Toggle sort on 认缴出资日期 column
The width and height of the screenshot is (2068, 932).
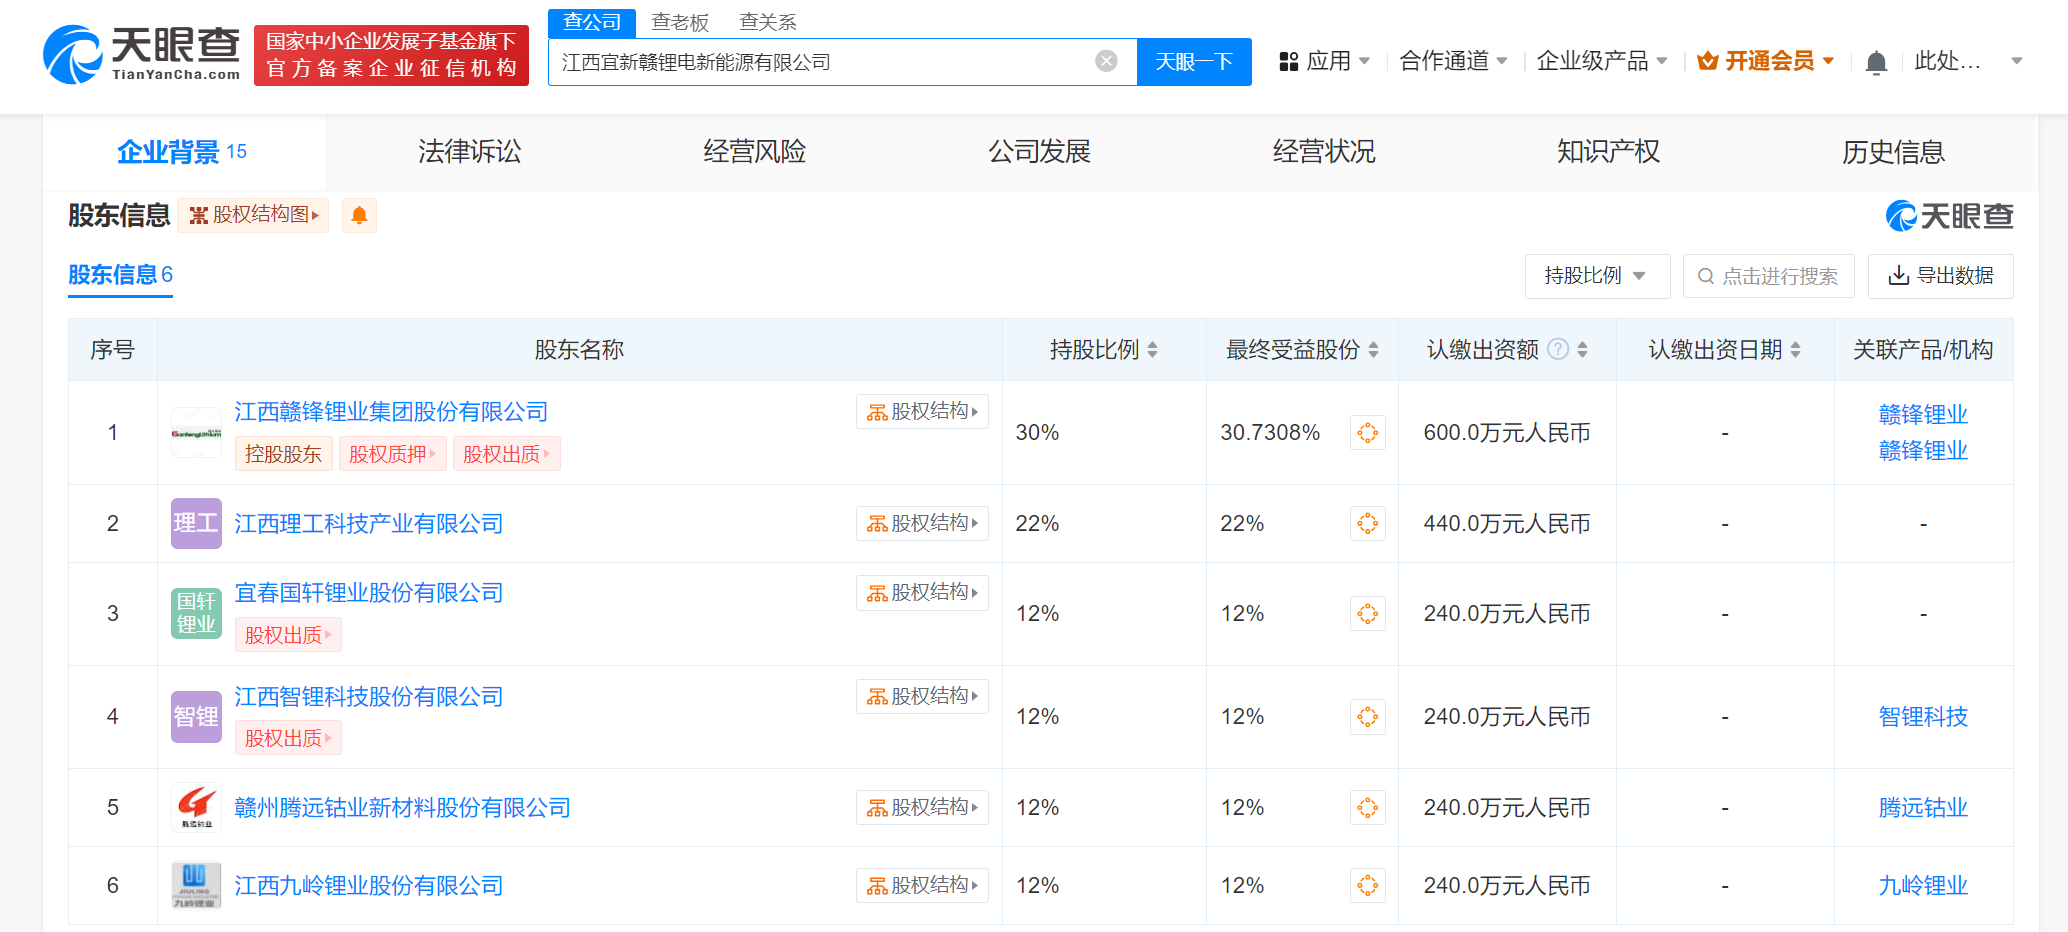click(1795, 350)
